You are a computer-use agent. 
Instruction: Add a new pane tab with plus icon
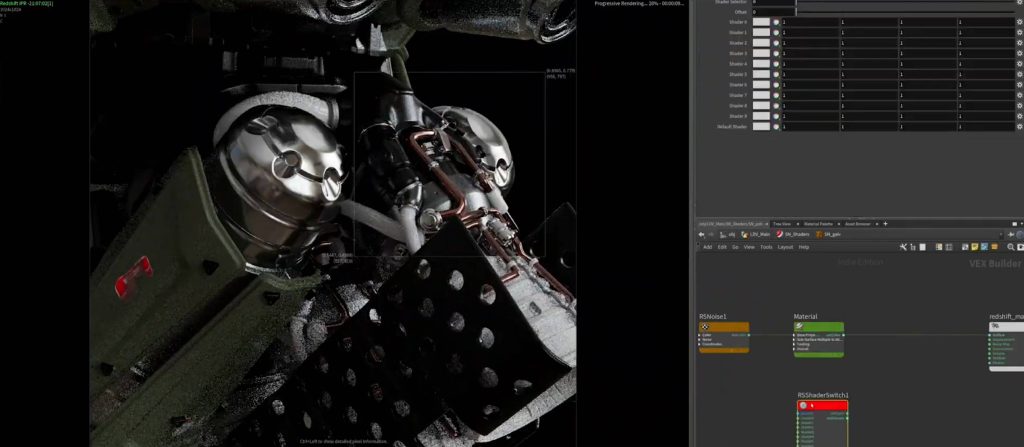click(x=885, y=223)
